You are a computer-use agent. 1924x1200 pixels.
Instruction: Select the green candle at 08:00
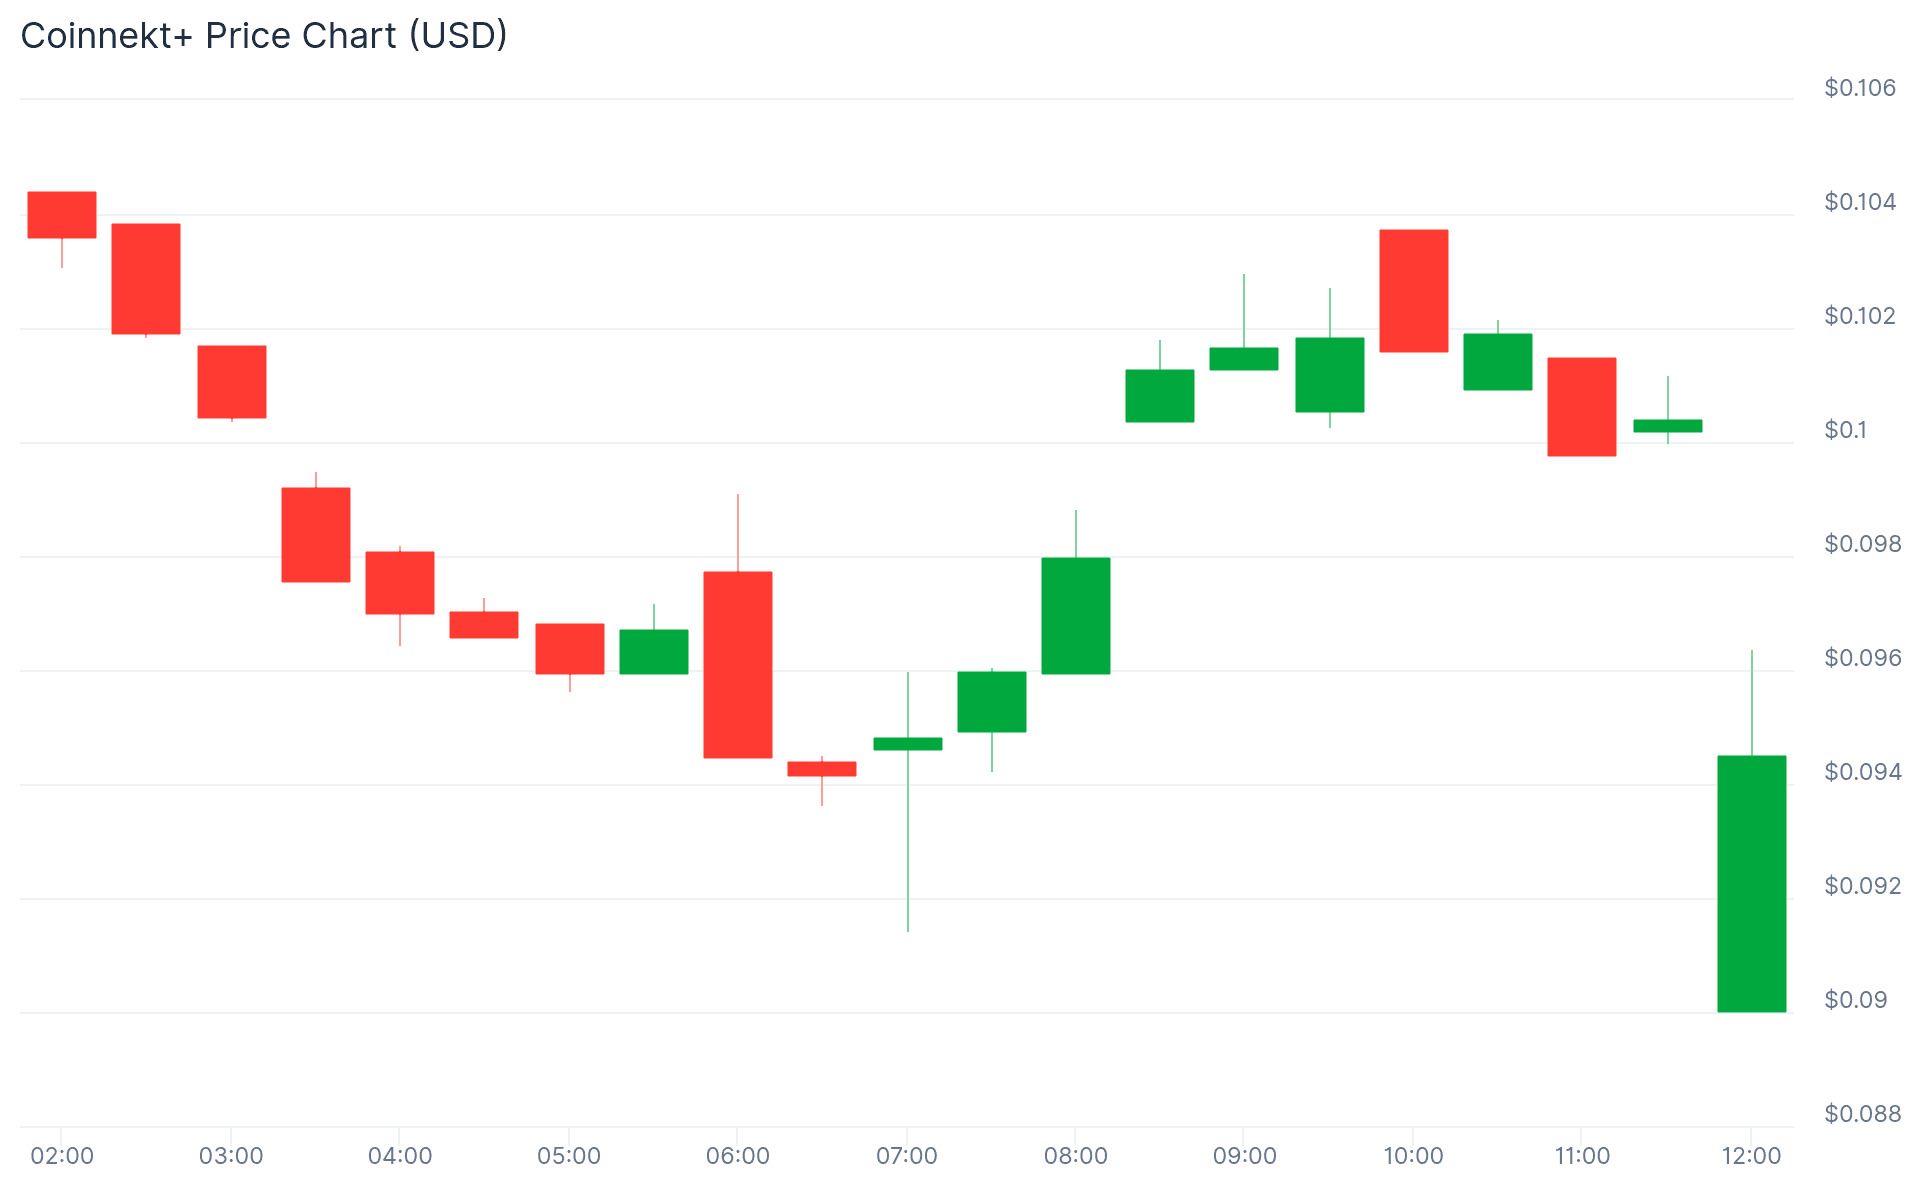coord(1076,616)
